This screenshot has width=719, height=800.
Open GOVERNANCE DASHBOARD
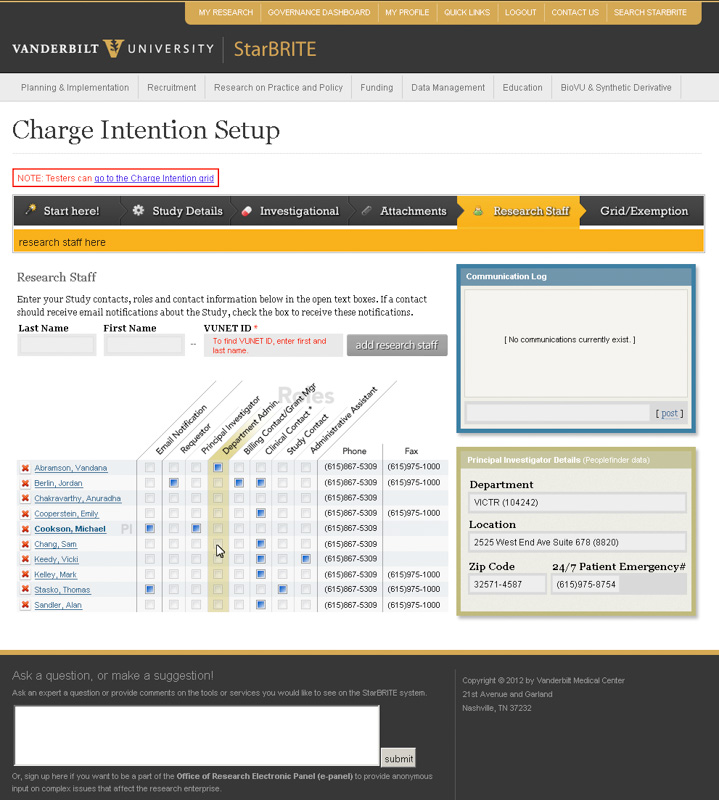[x=319, y=12]
